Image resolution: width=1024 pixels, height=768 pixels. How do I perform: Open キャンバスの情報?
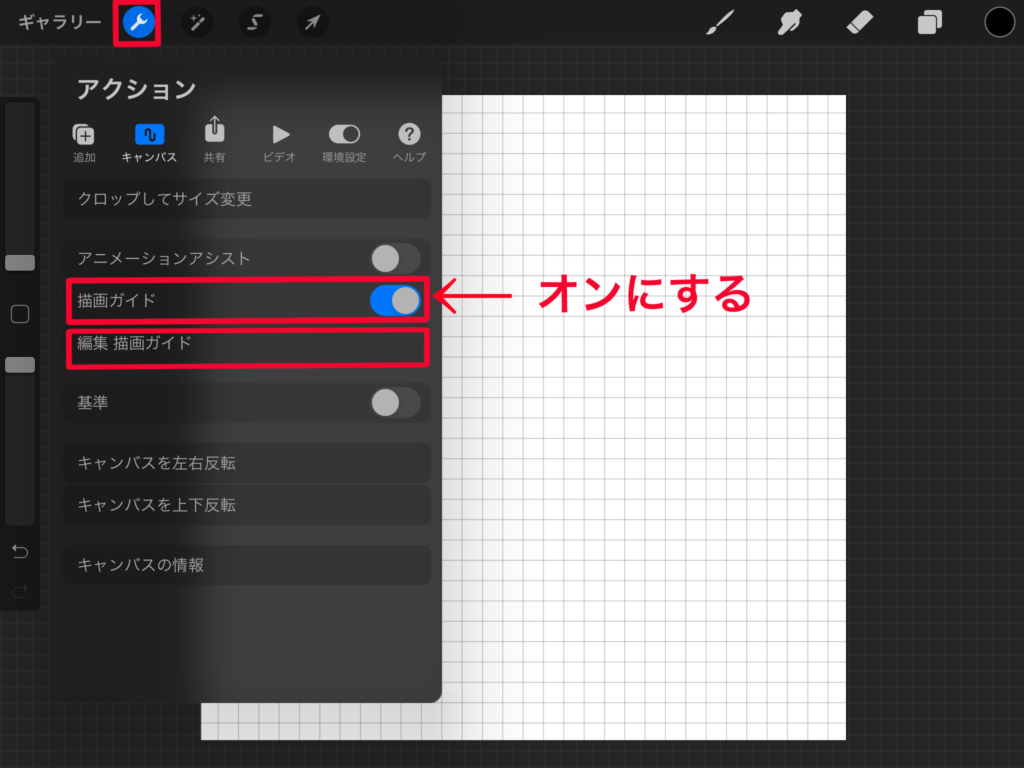click(247, 565)
